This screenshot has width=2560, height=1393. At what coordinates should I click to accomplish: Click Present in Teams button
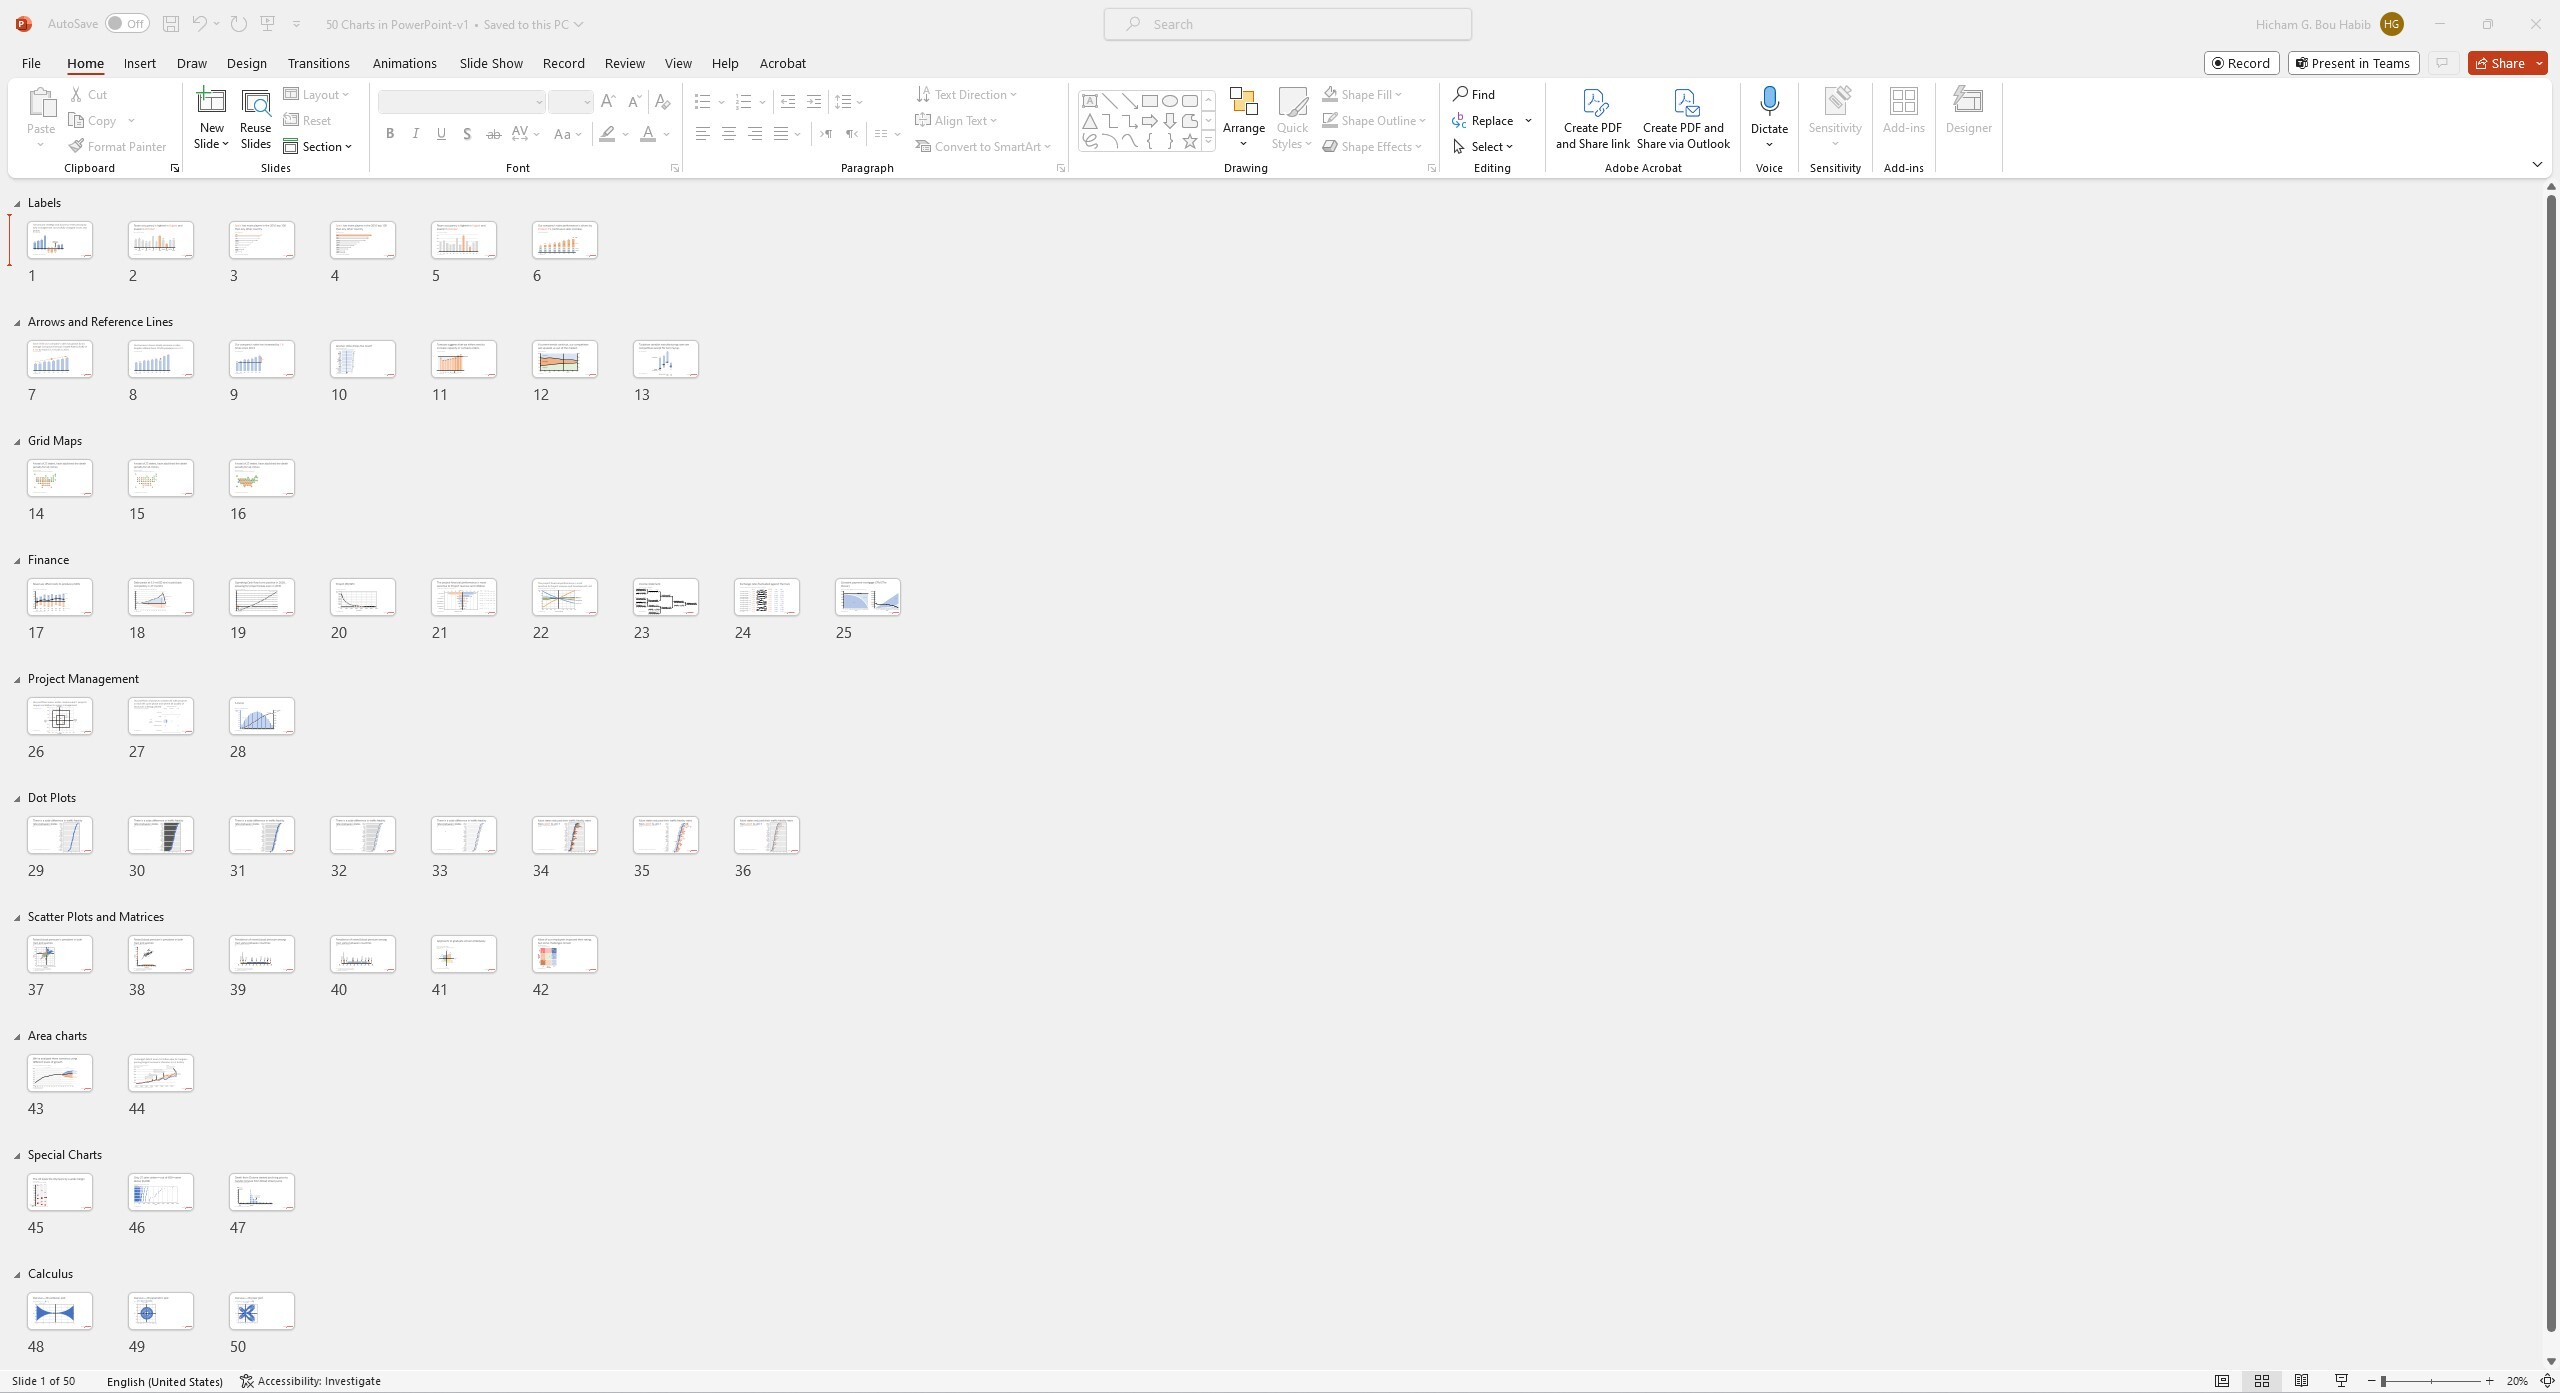coord(2352,63)
